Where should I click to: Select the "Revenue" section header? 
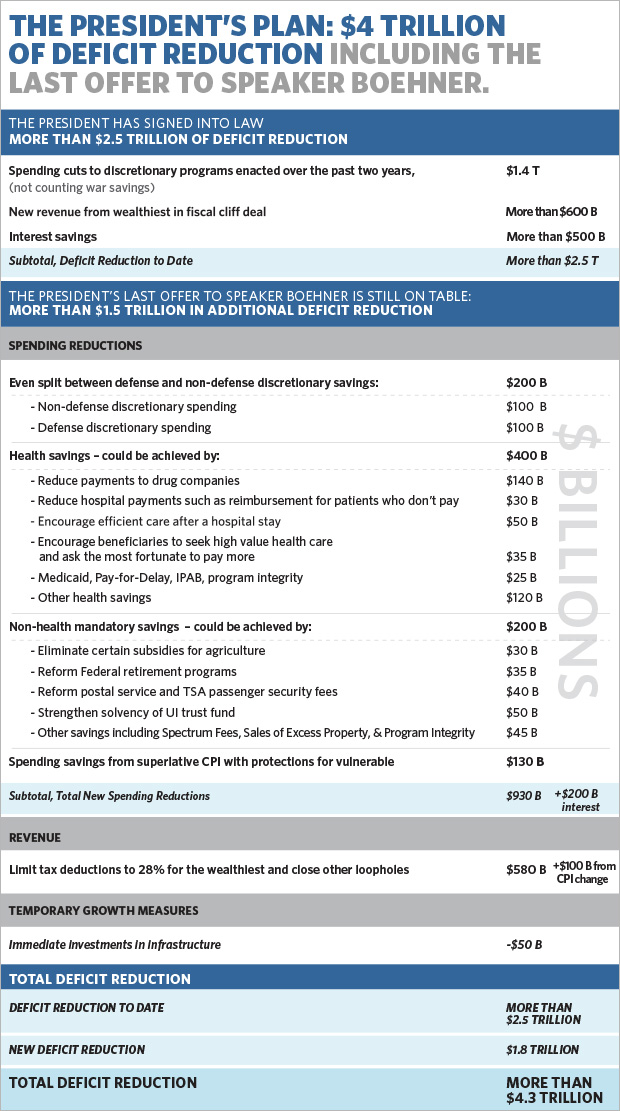coord(38,836)
